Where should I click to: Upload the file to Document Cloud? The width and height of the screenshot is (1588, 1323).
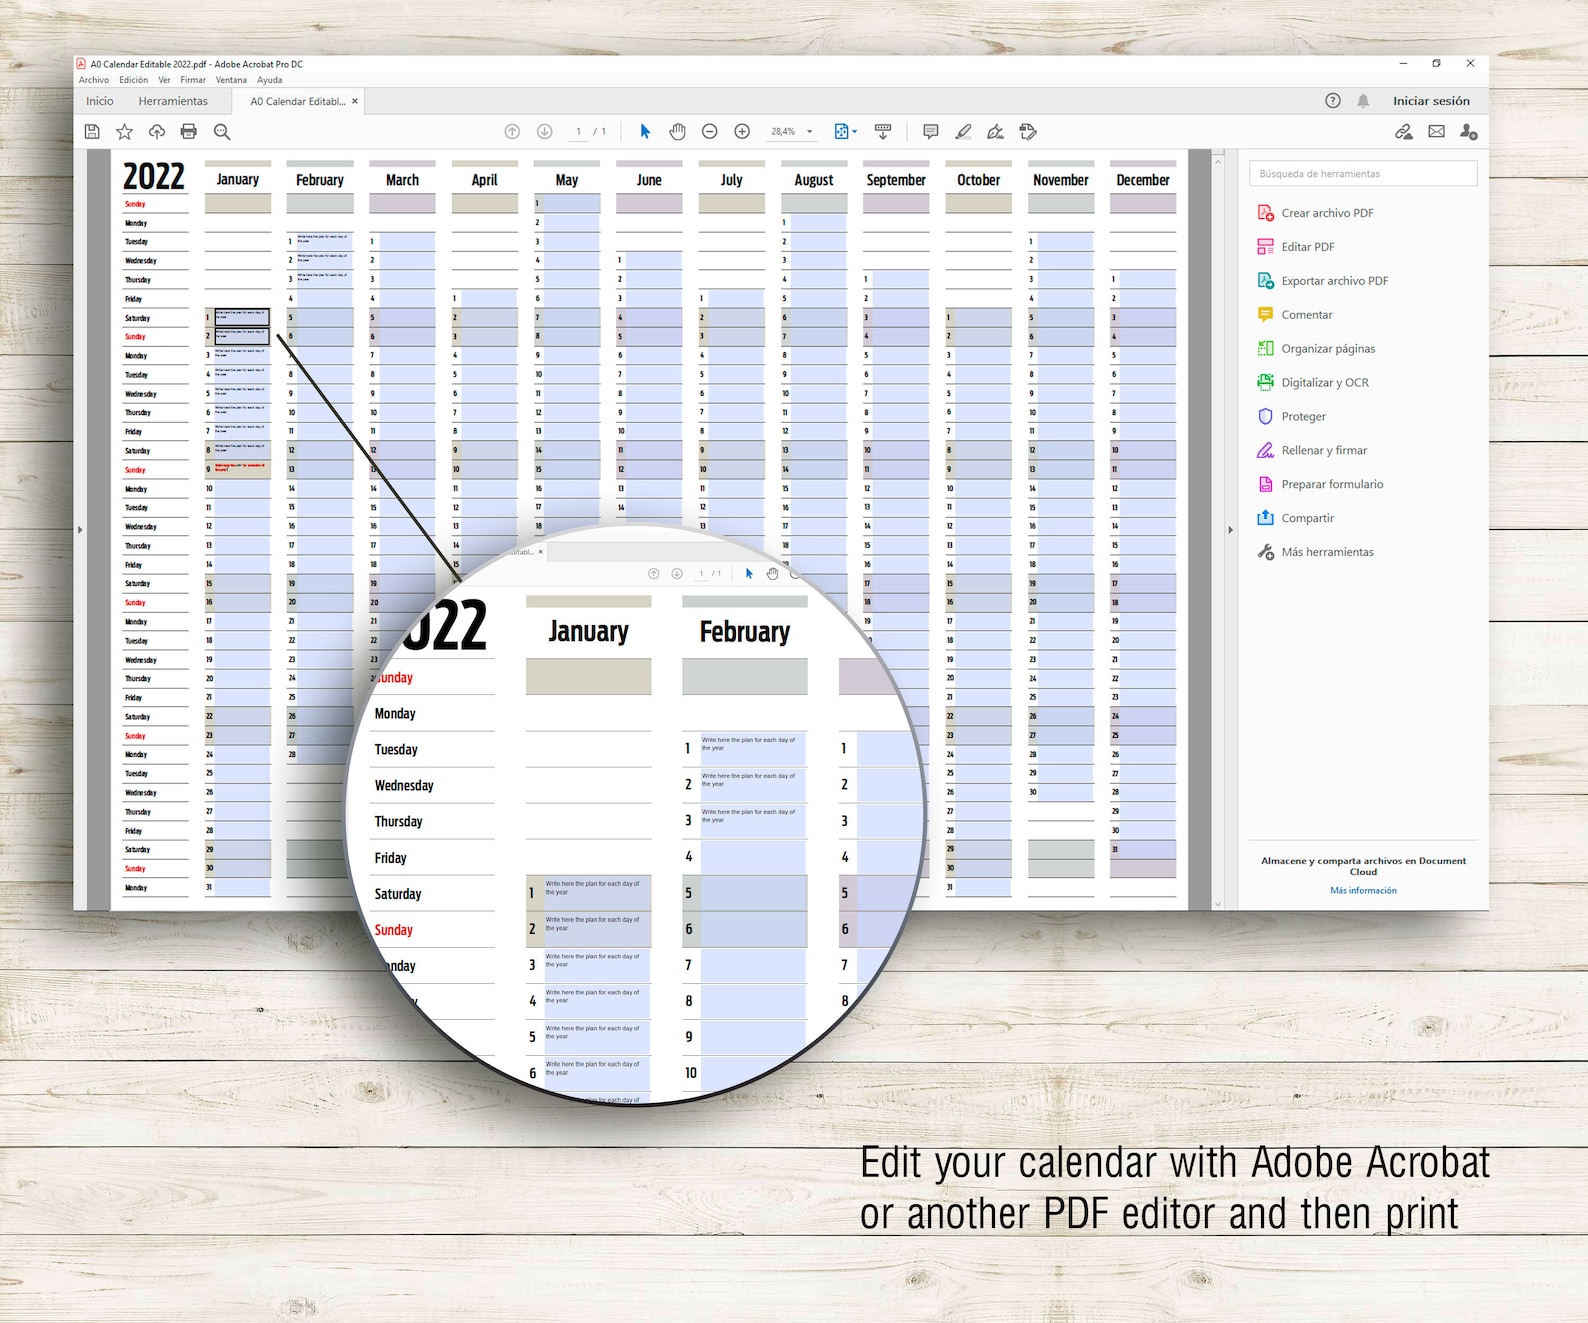[157, 131]
